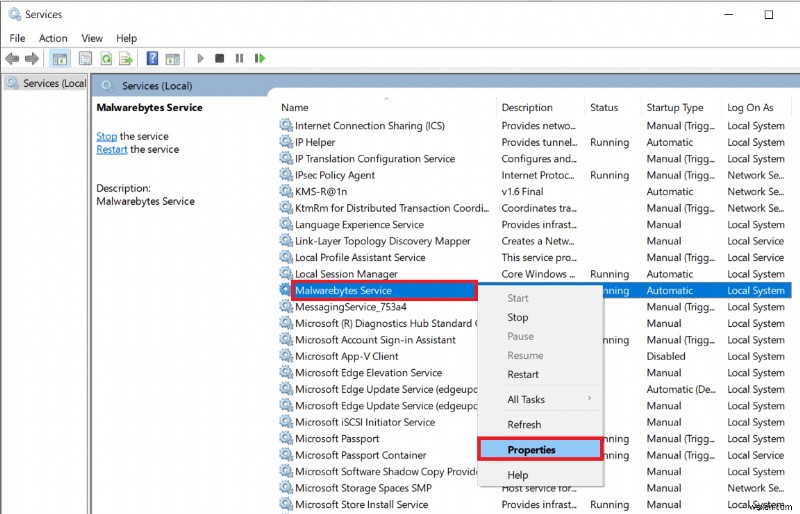Toggle the Show/Hide Console Tree toolbar icon
The image size is (800, 514).
pyautogui.click(x=60, y=59)
